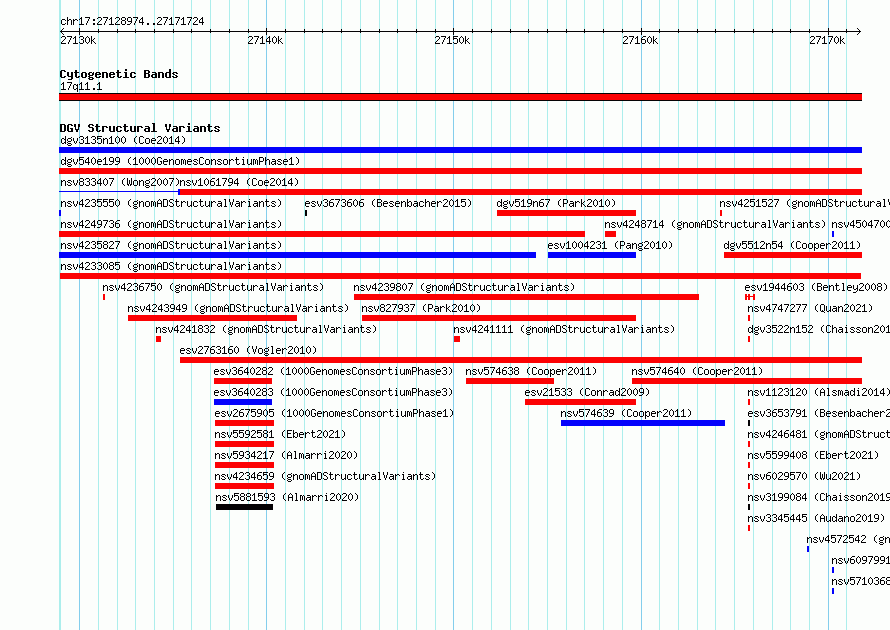Select nsv4243949 gnomAD variant label

coord(238,308)
